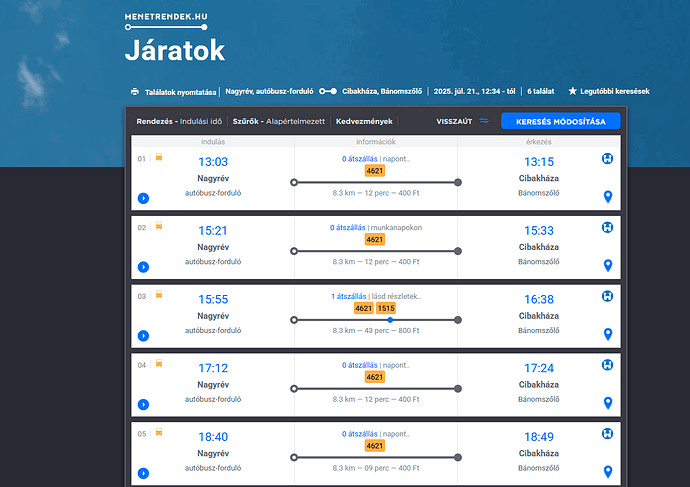
Task: Open details arrow for the 18:40 departure
Action: click(143, 473)
